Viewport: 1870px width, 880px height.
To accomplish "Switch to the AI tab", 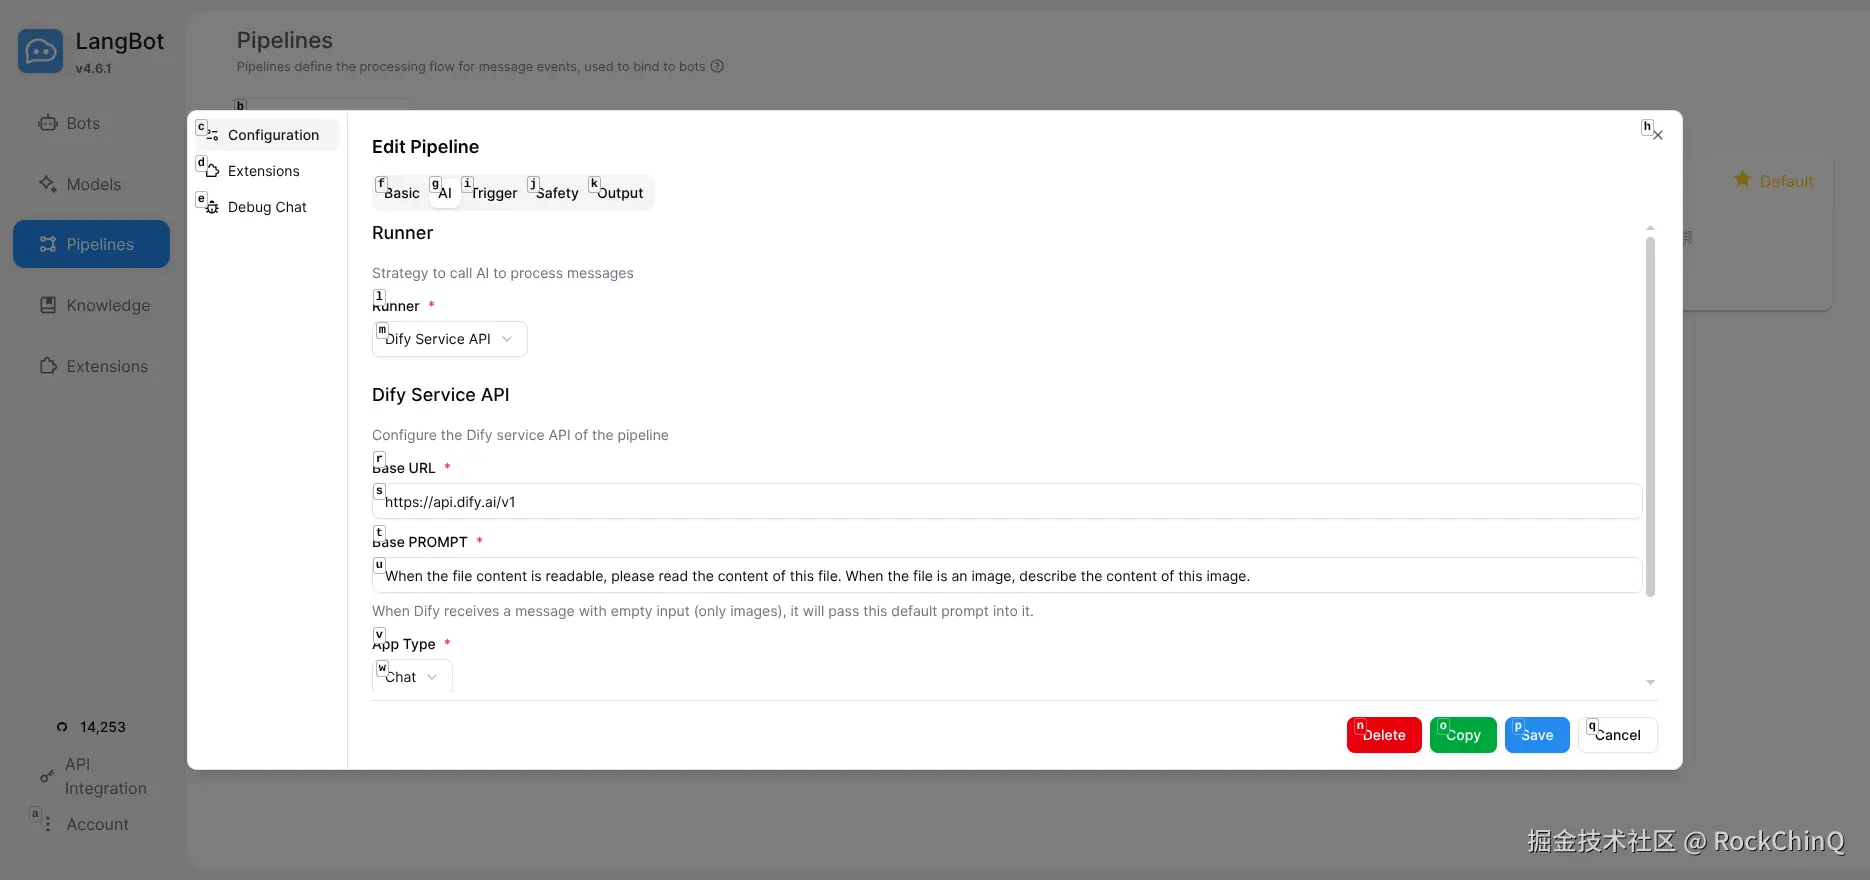I will pyautogui.click(x=445, y=193).
